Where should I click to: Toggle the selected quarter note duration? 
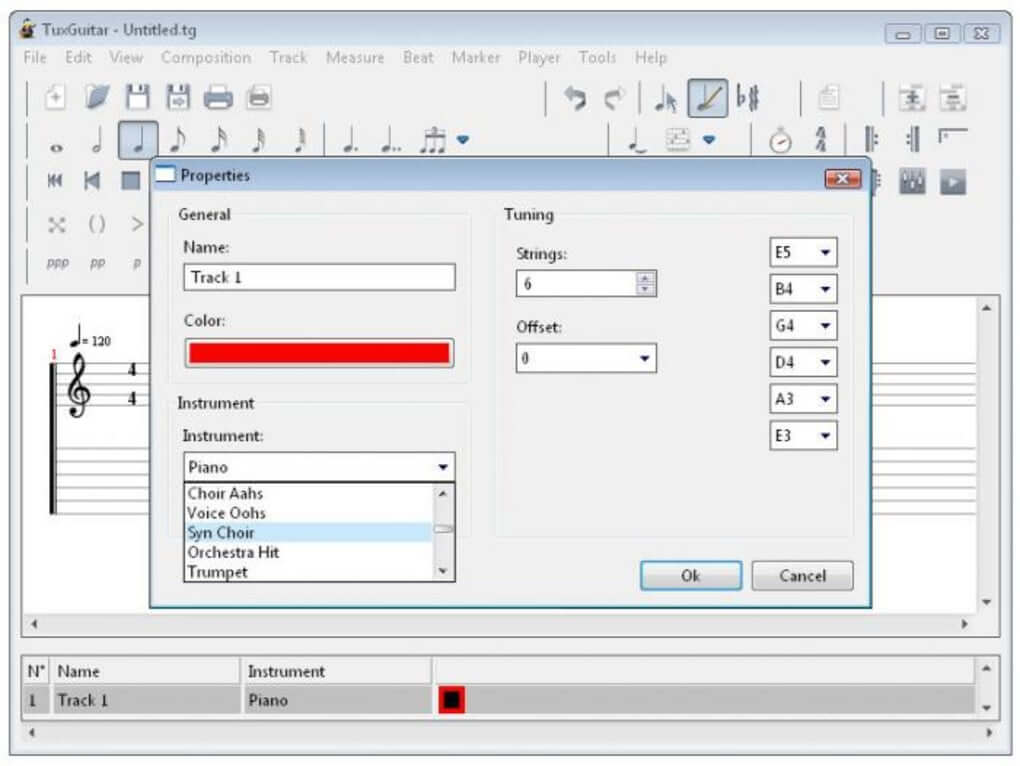[x=137, y=141]
